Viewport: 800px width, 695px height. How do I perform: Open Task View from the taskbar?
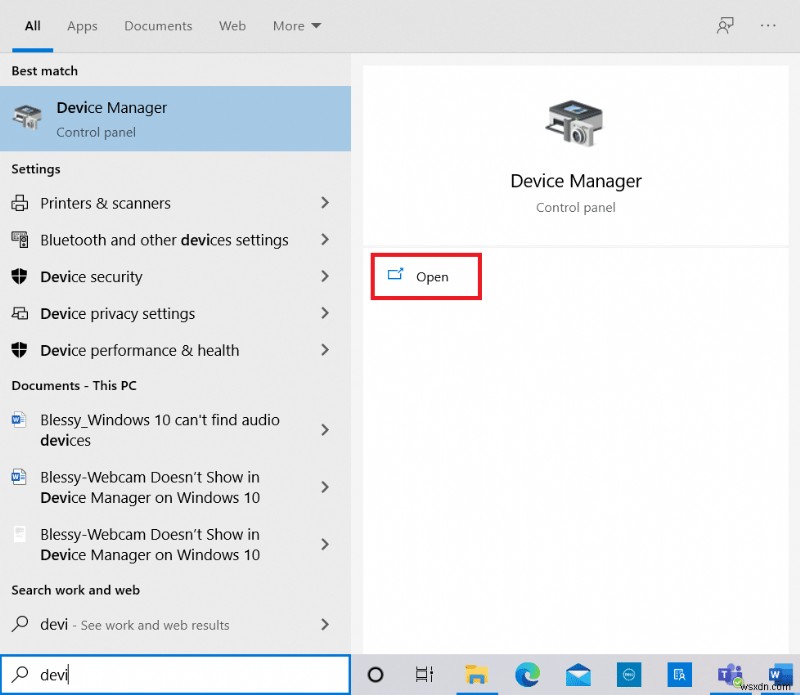point(424,674)
